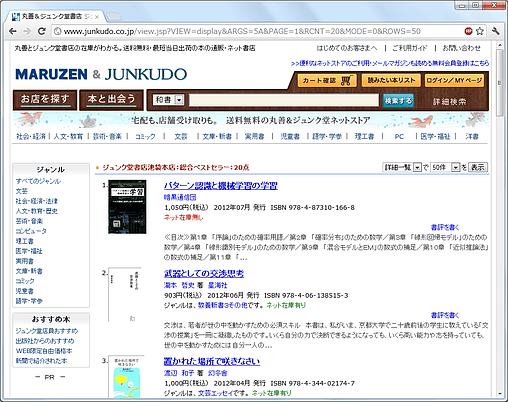The image size is (508, 402).
Task: Select コンピュータ in genre sidebar
Action: [x=31, y=231]
